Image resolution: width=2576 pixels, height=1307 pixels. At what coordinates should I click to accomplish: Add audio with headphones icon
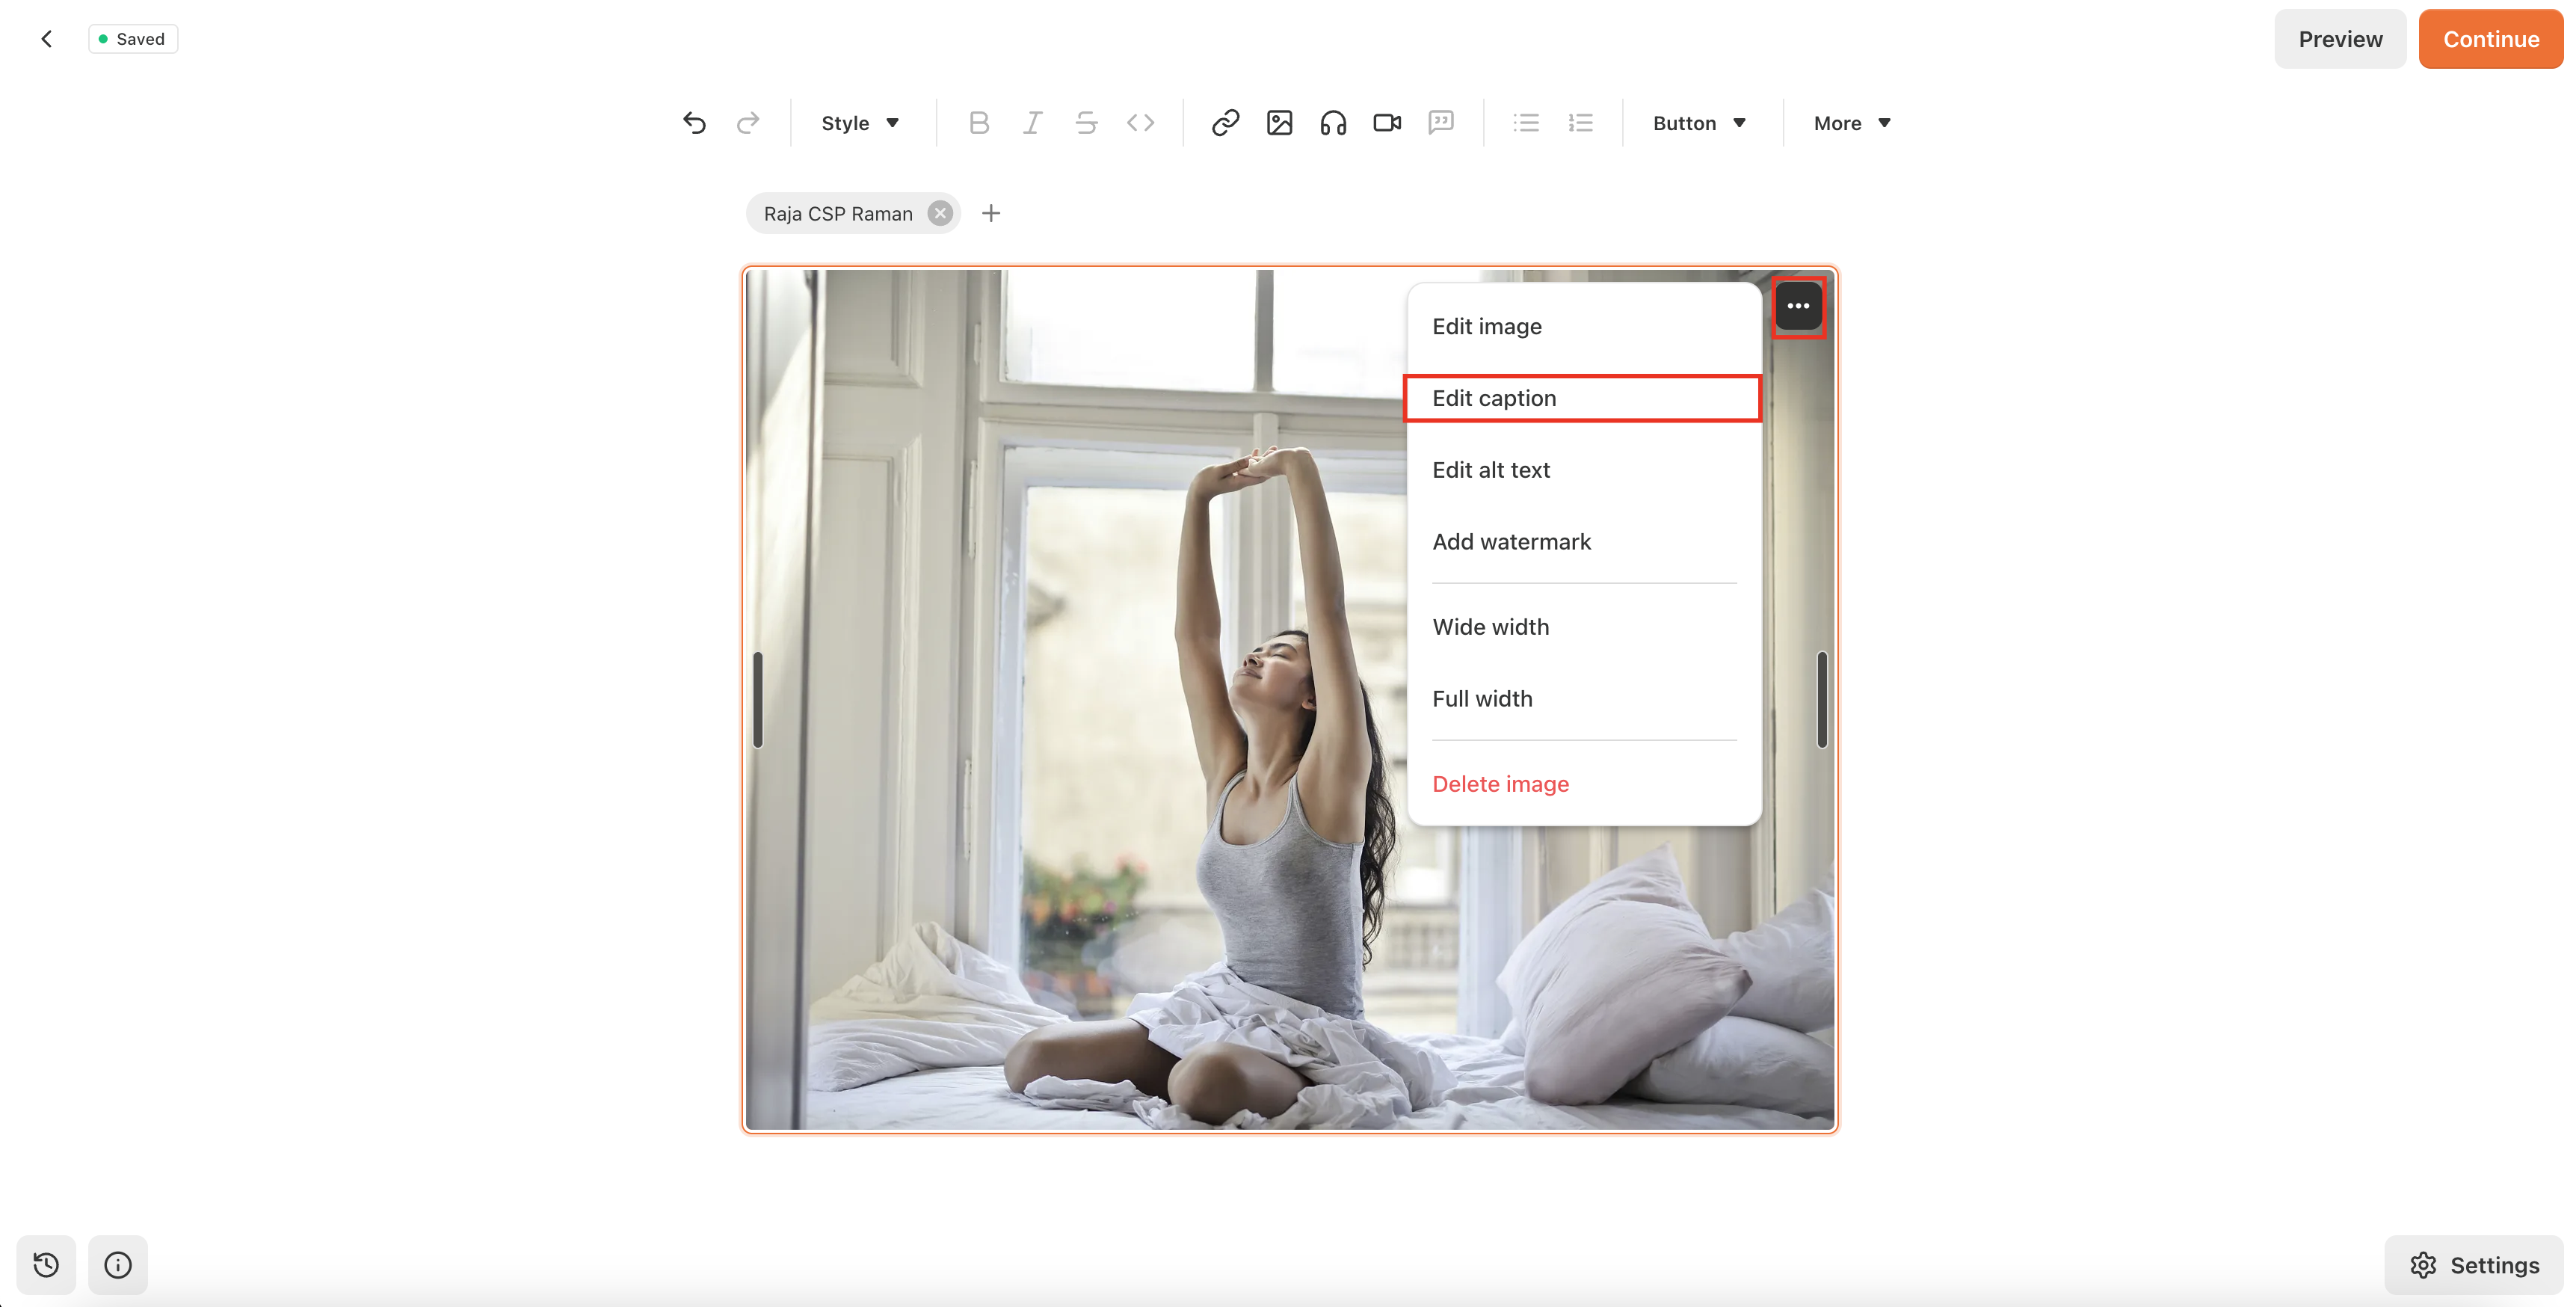1333,123
